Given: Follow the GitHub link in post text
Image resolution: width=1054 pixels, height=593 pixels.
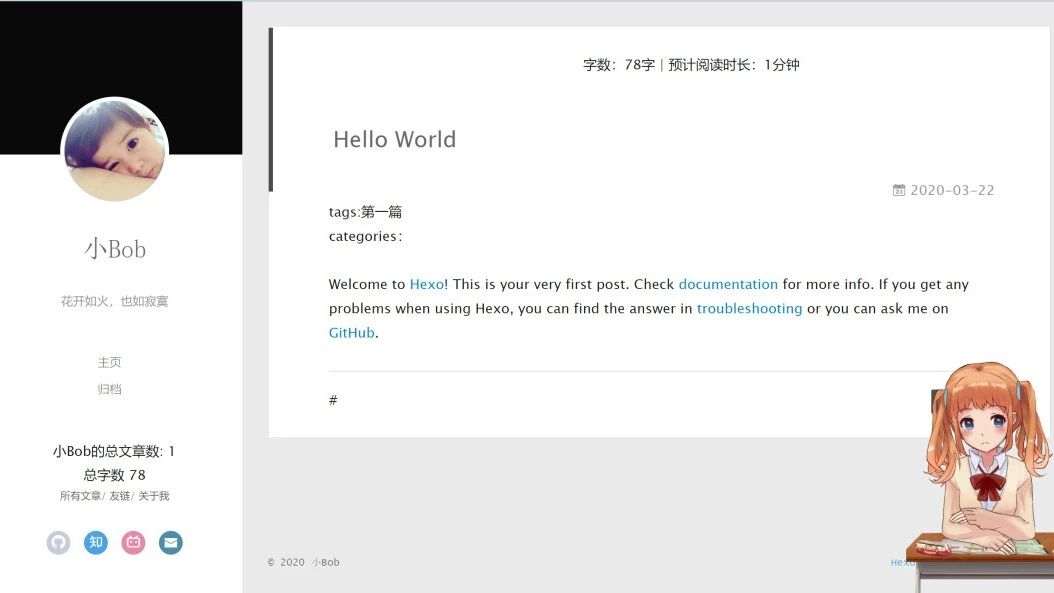Looking at the screenshot, I should [x=352, y=333].
